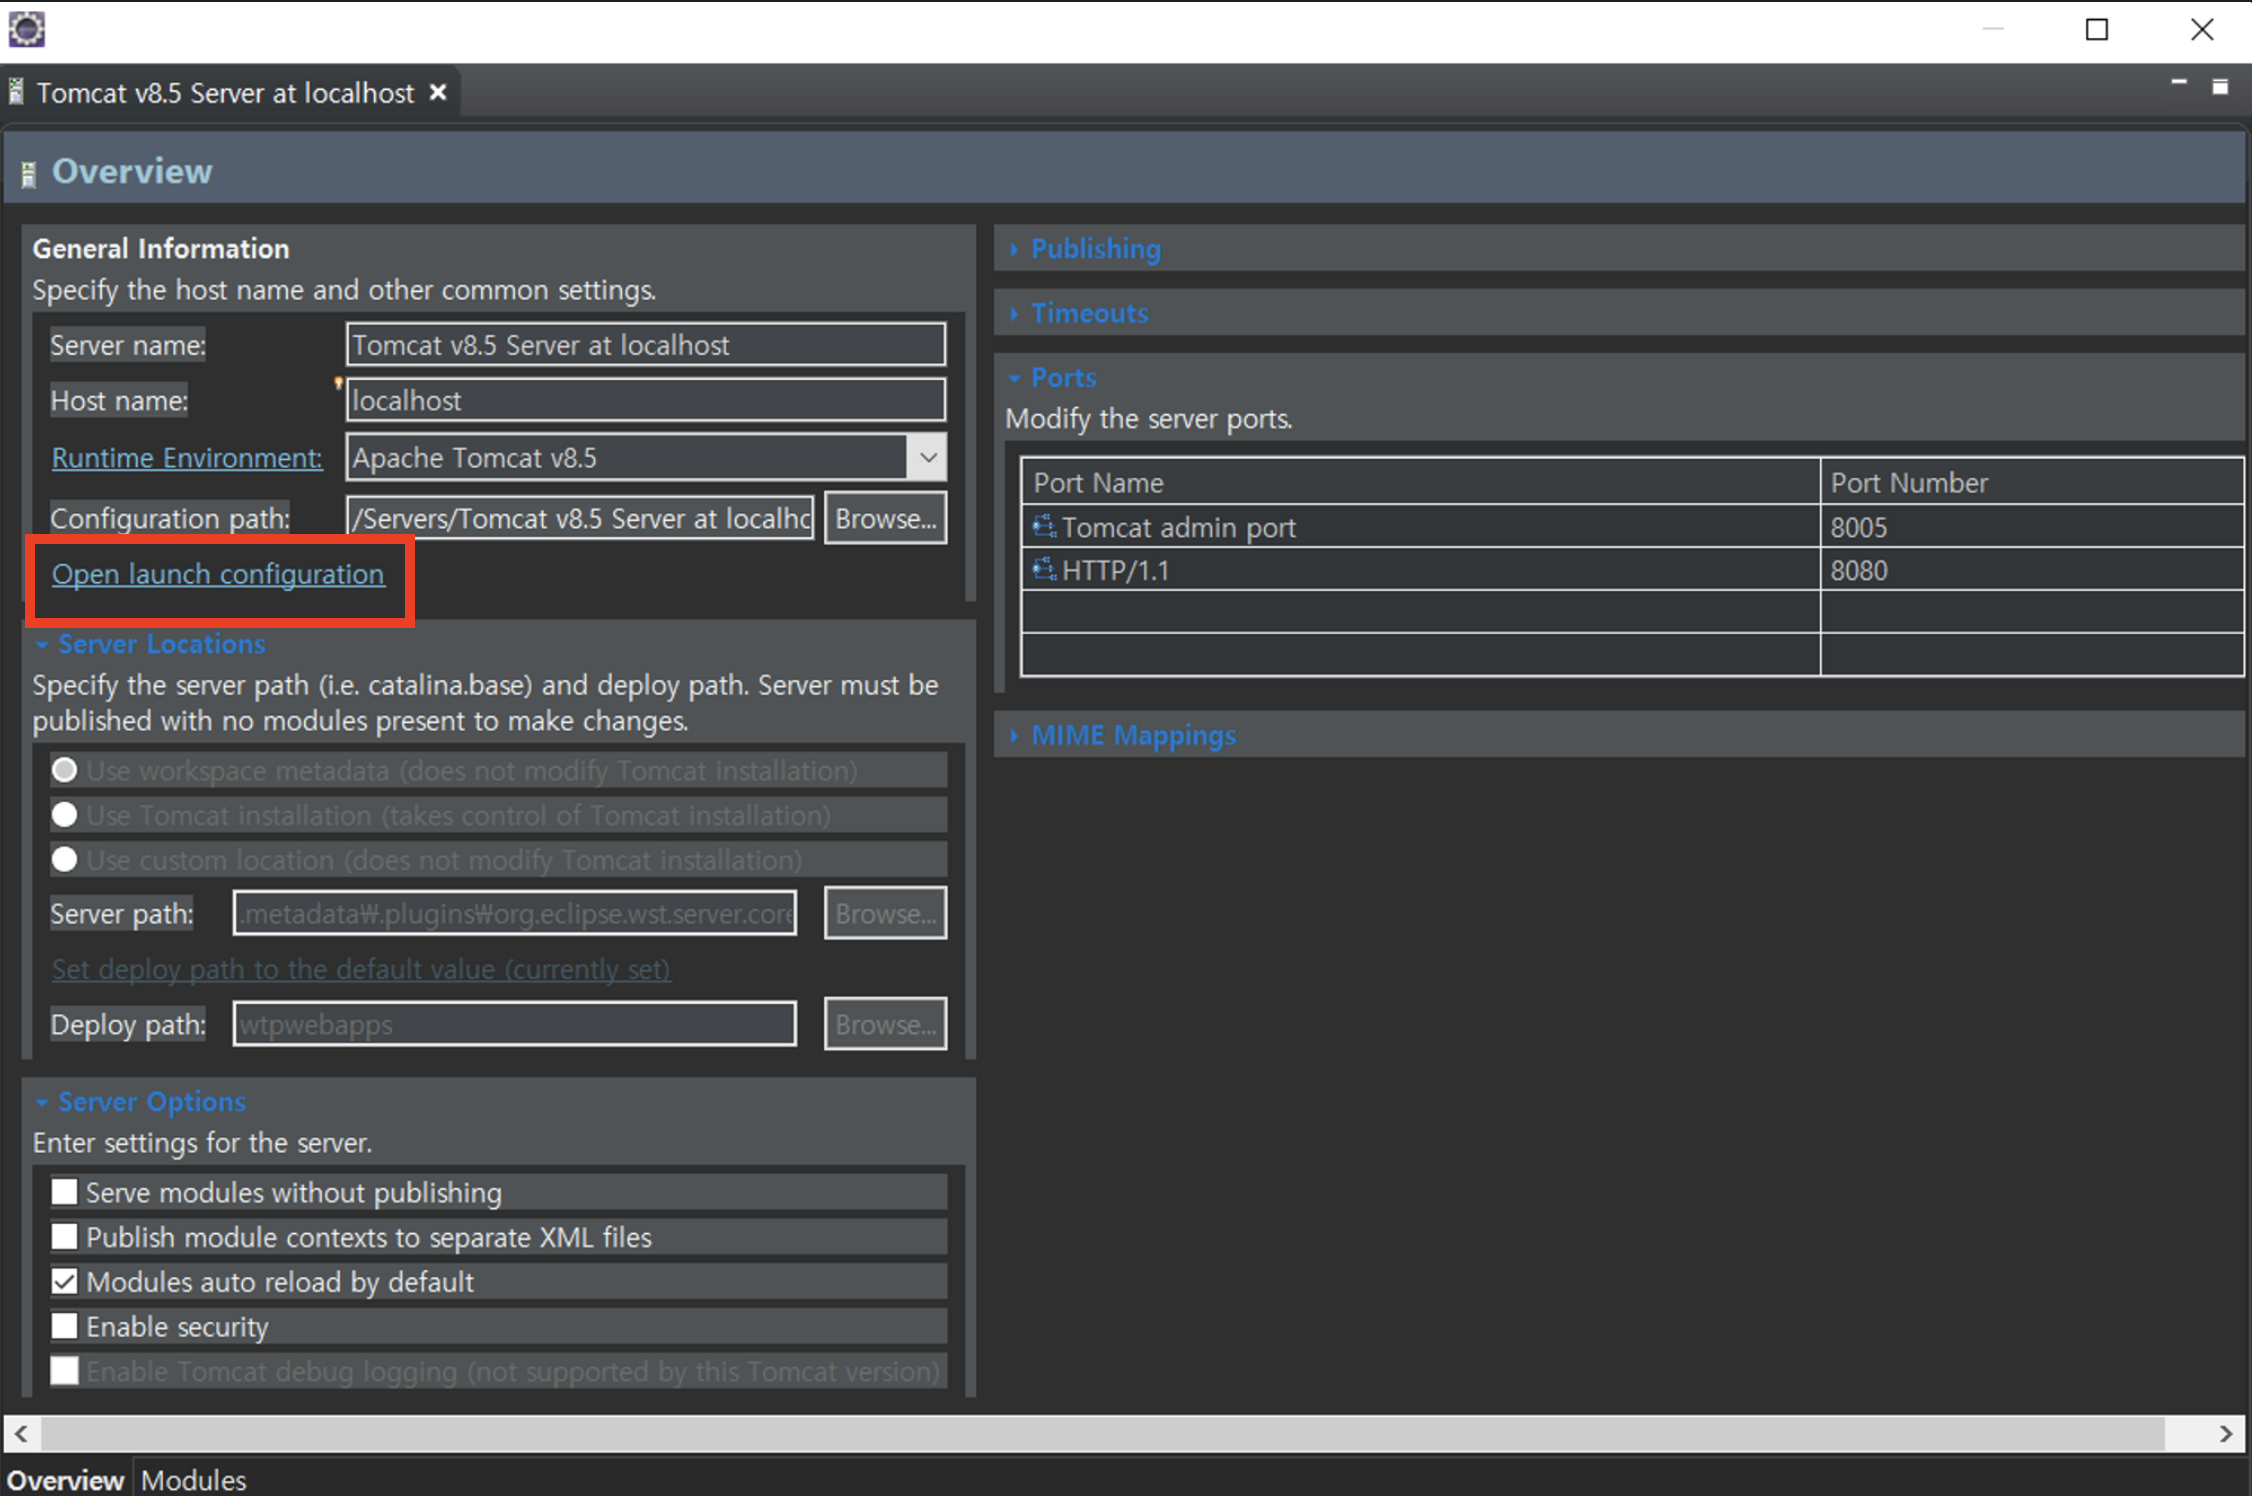The height and width of the screenshot is (1496, 2252).
Task: Maximize the editor area view
Action: (x=2220, y=87)
